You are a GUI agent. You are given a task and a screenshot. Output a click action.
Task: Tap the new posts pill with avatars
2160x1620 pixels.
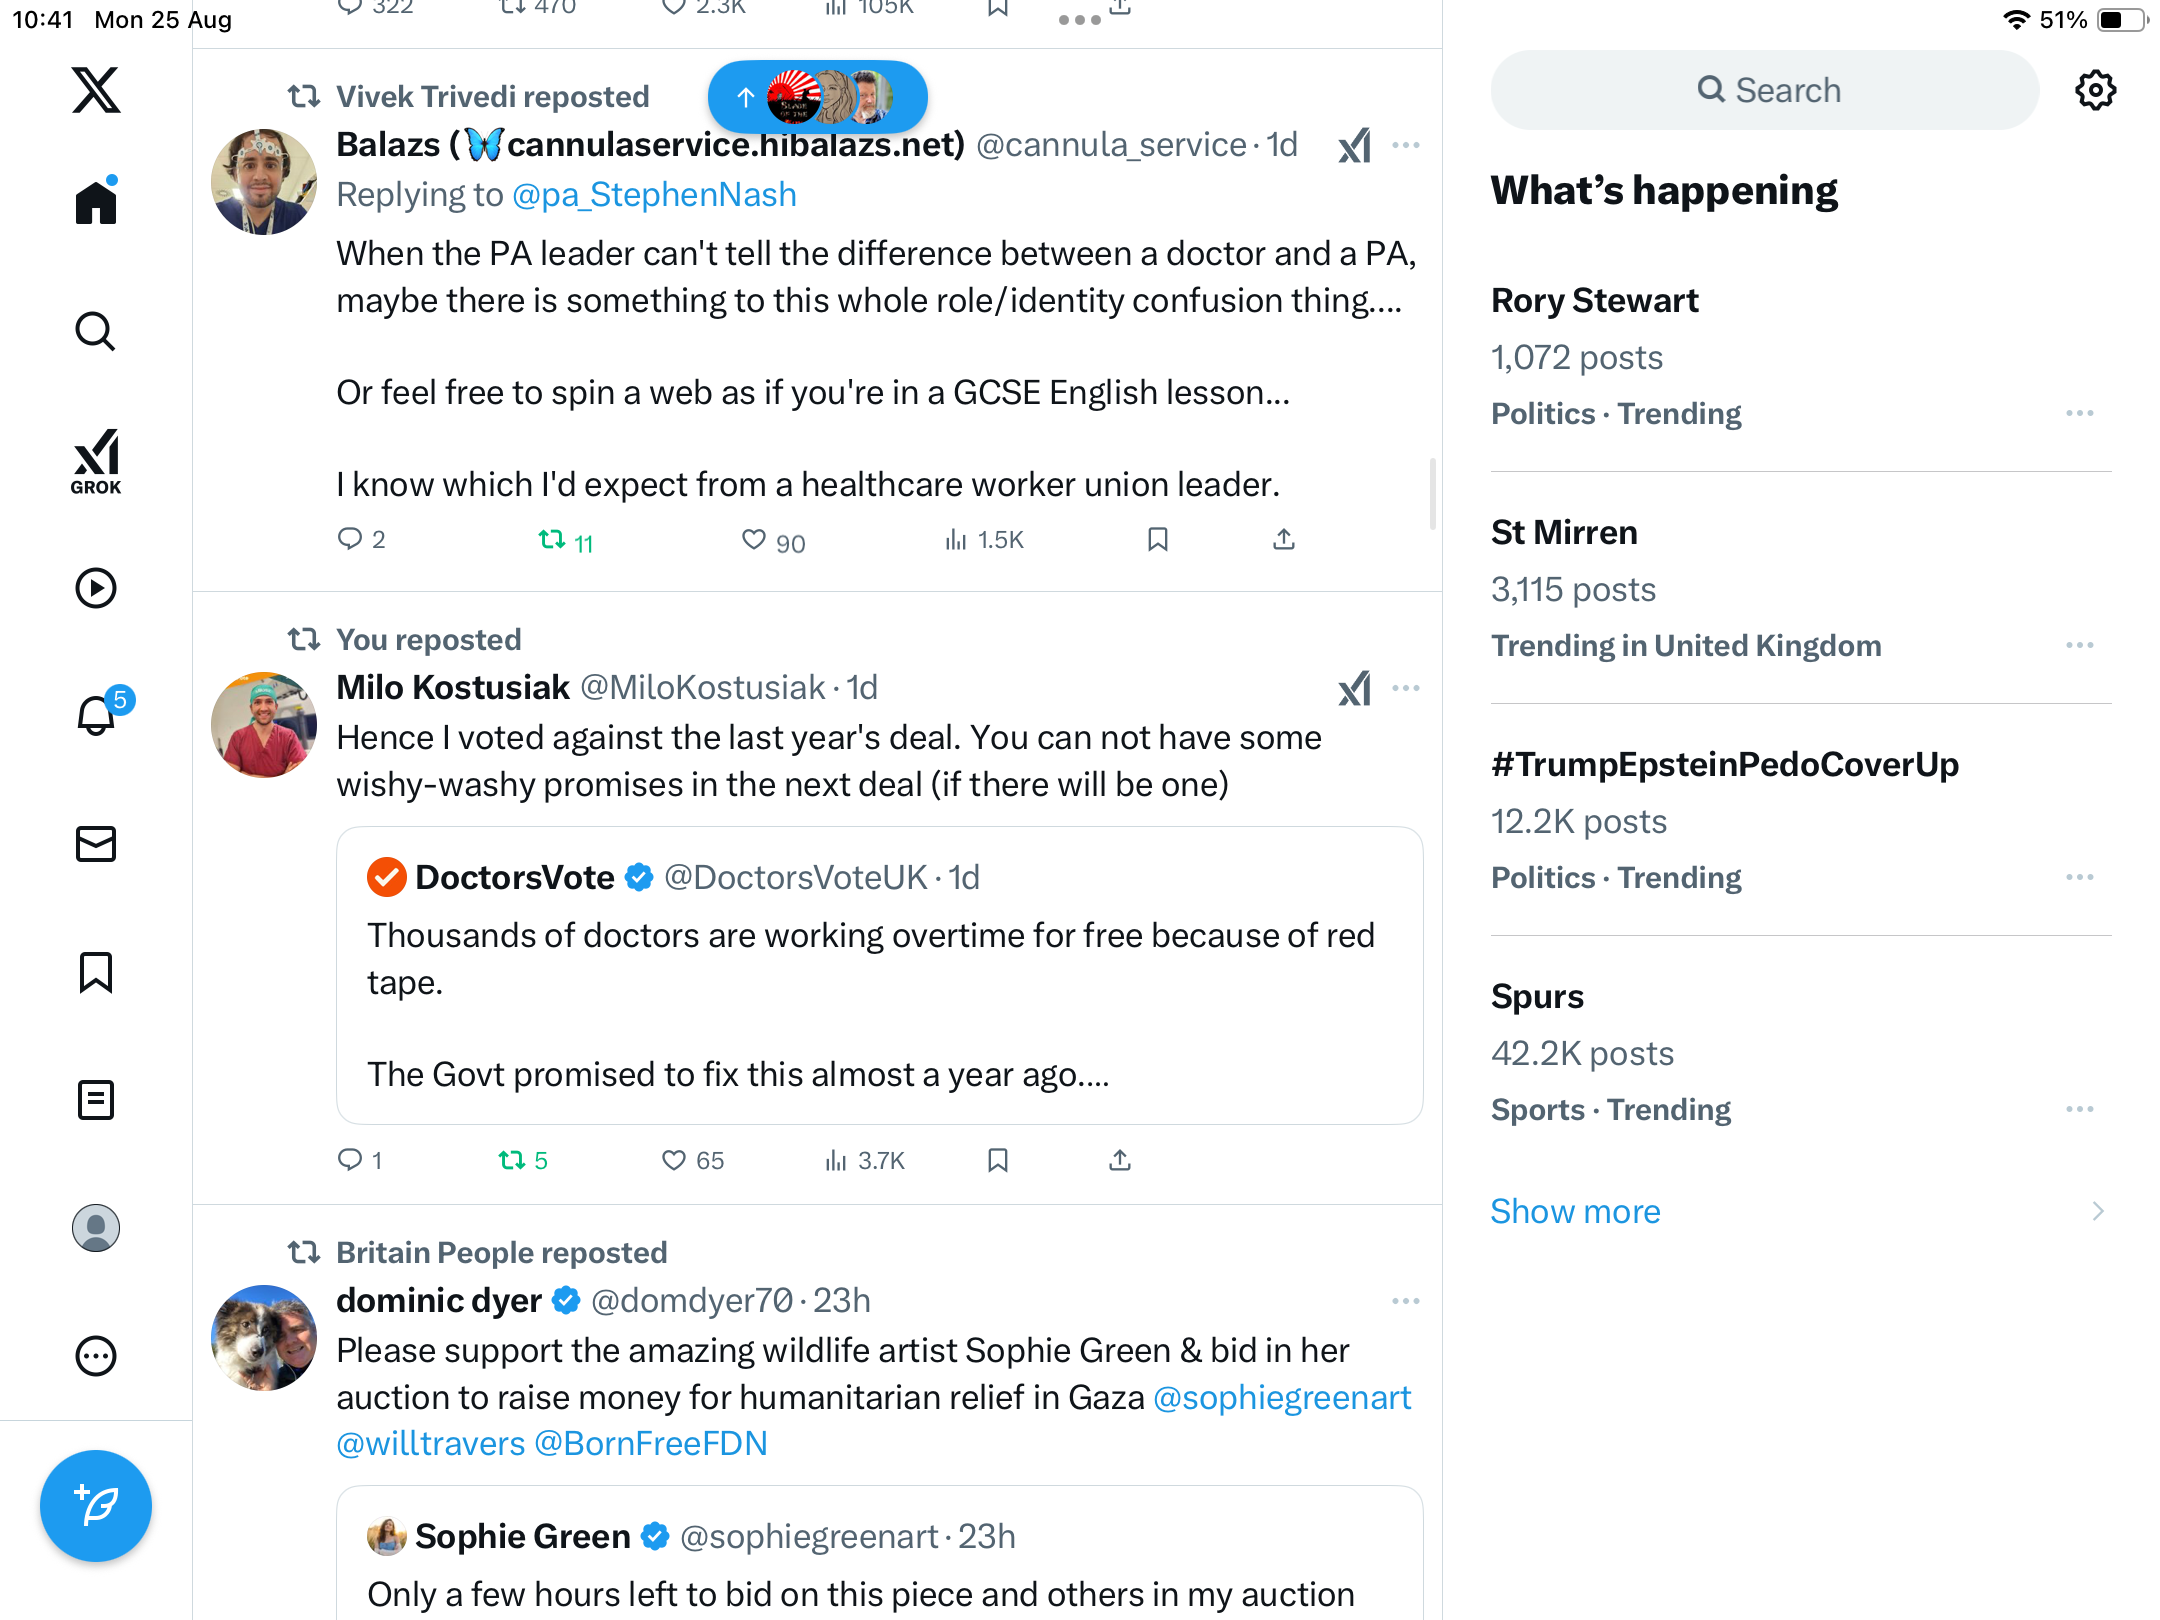pyautogui.click(x=817, y=97)
